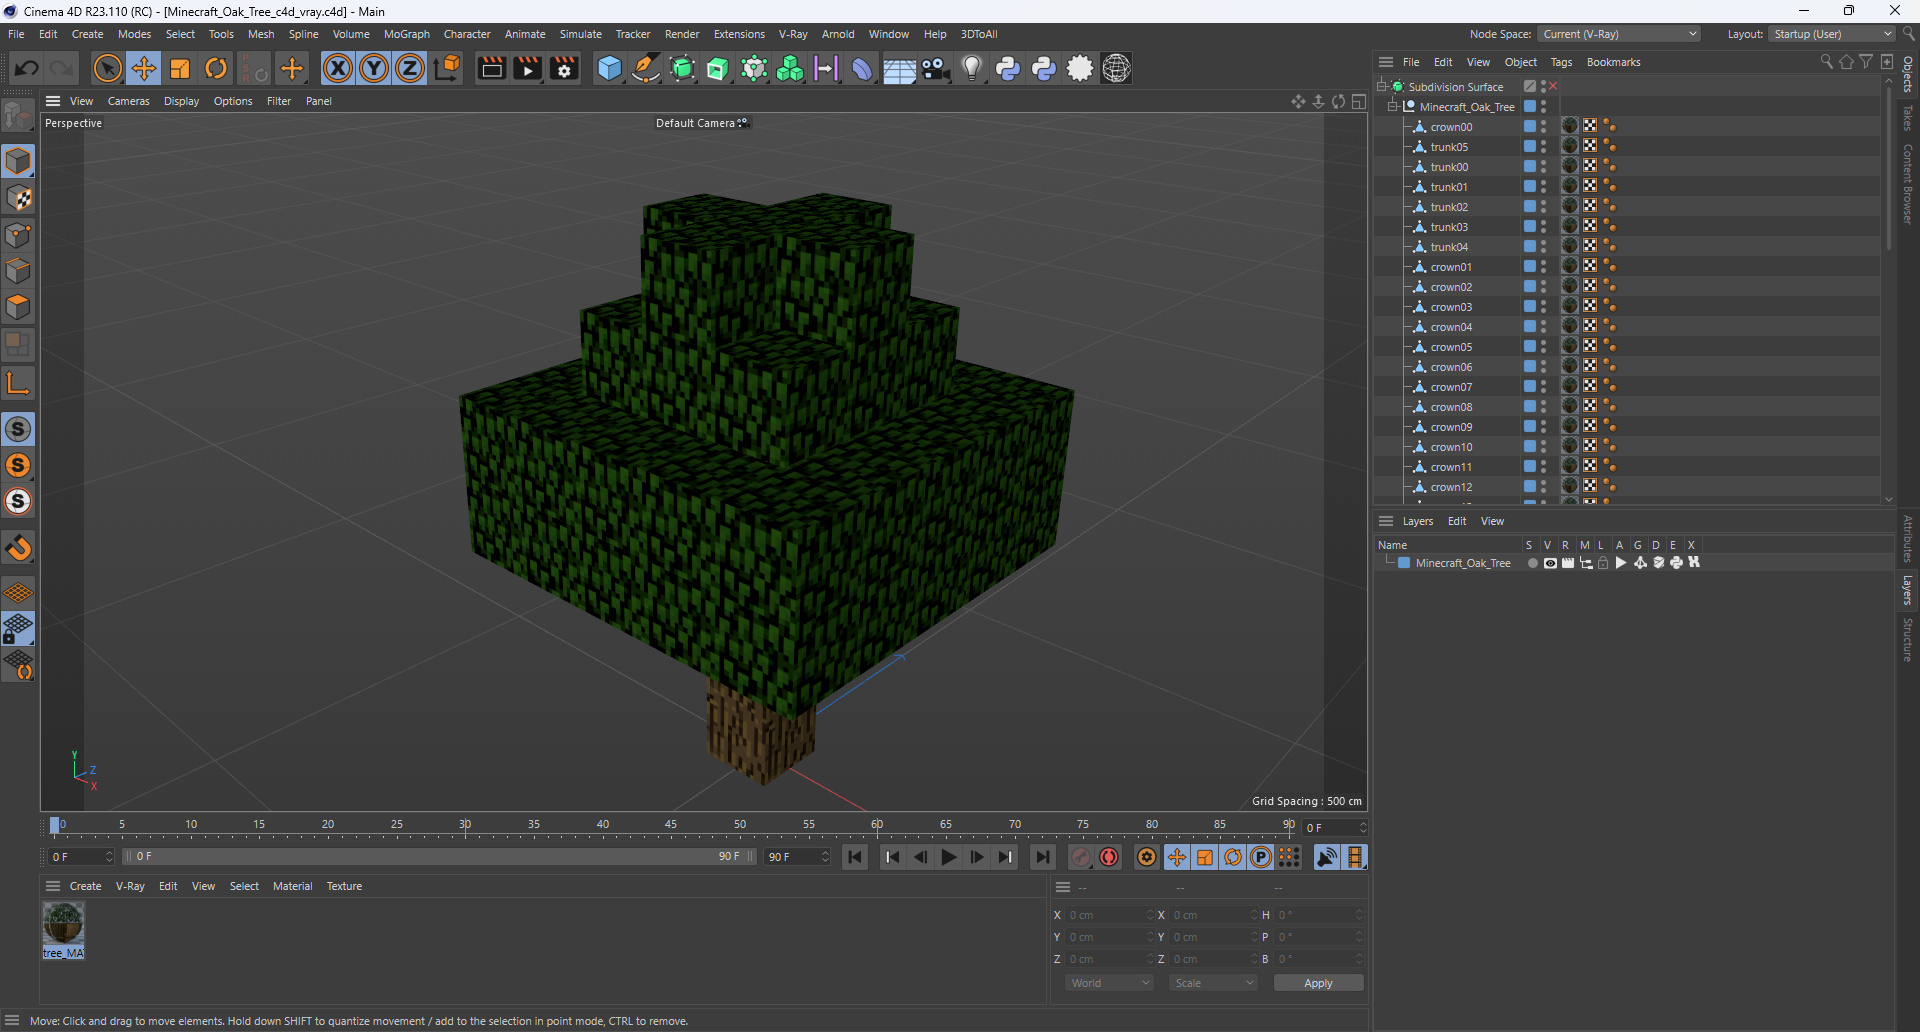Screen dimensions: 1920x1032
Task: Select the crown00 object
Action: (x=1451, y=127)
